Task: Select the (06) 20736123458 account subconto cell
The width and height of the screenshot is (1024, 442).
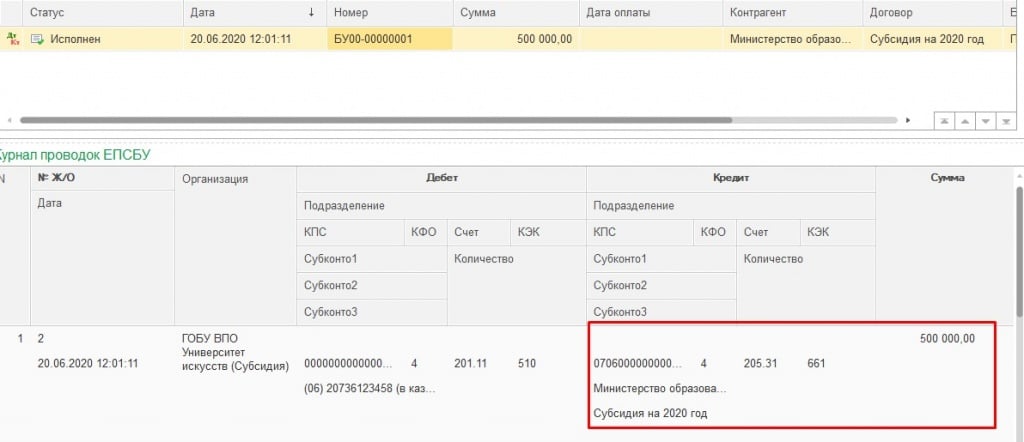Action: click(x=370, y=388)
